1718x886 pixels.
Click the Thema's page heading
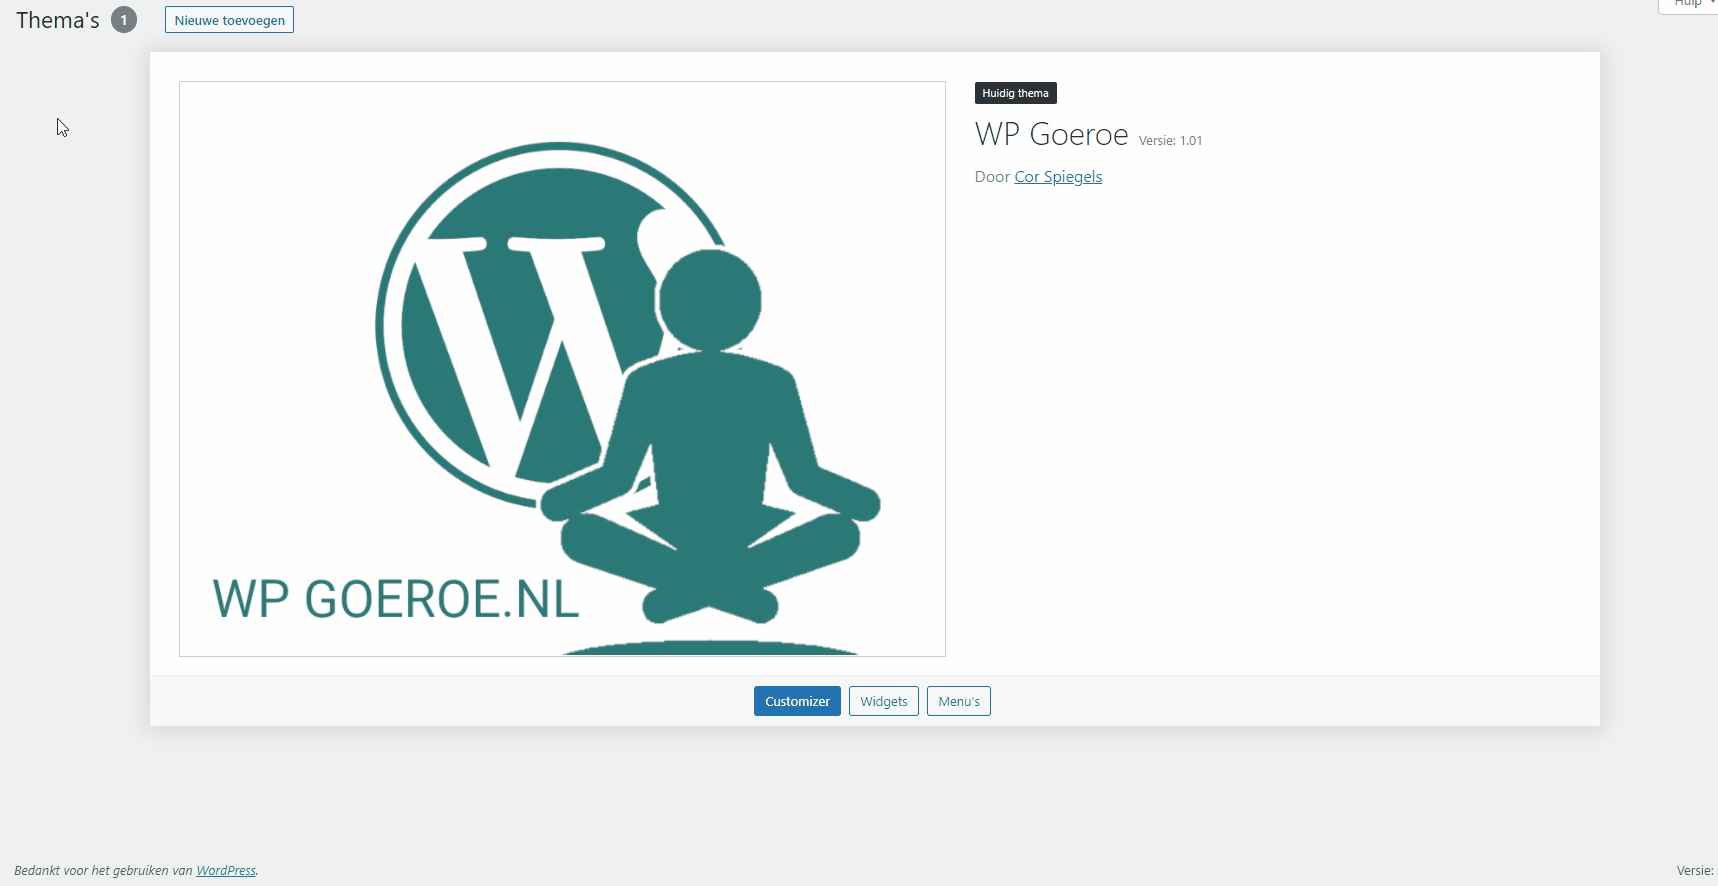click(x=58, y=20)
